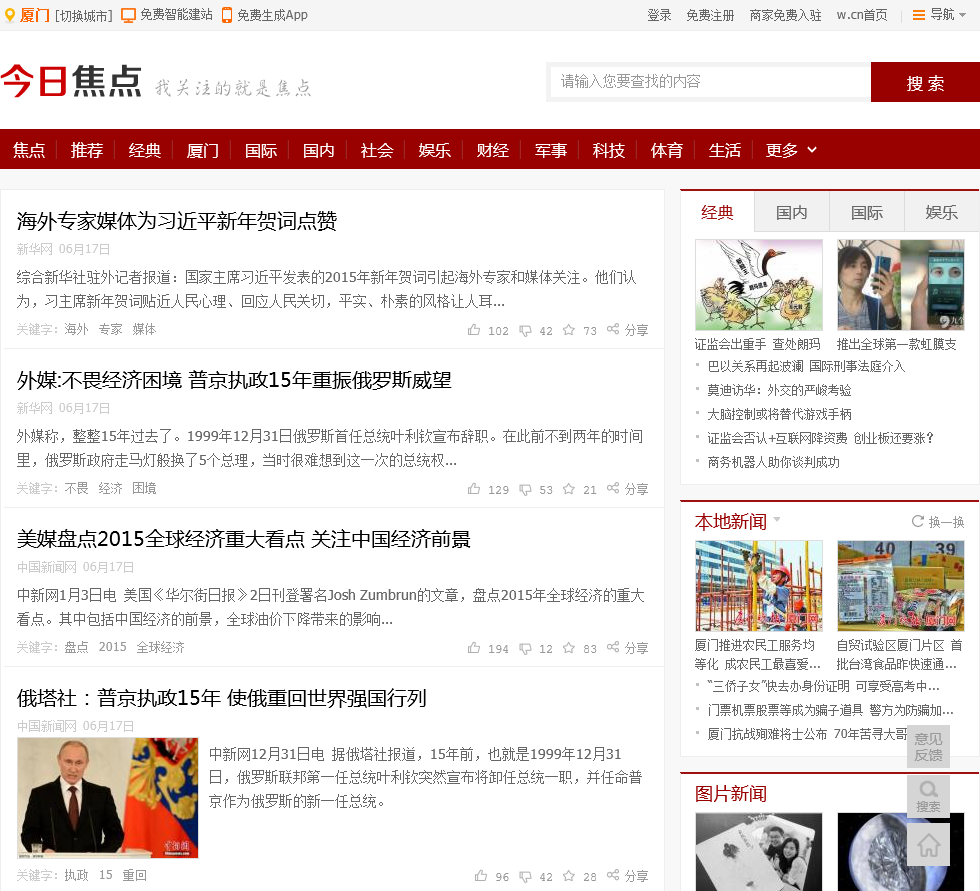The width and height of the screenshot is (980, 891).
Task: Click the location pin icon beside 厦门
Action: point(9,15)
